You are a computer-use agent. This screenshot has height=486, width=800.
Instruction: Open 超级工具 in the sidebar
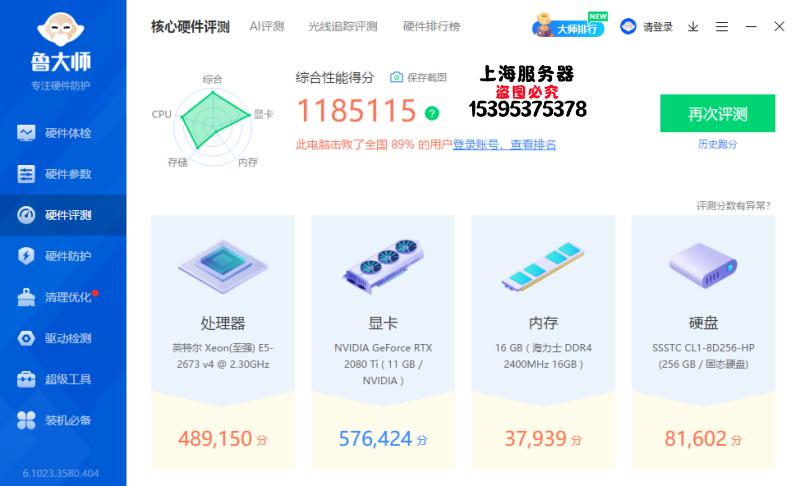pos(63,379)
